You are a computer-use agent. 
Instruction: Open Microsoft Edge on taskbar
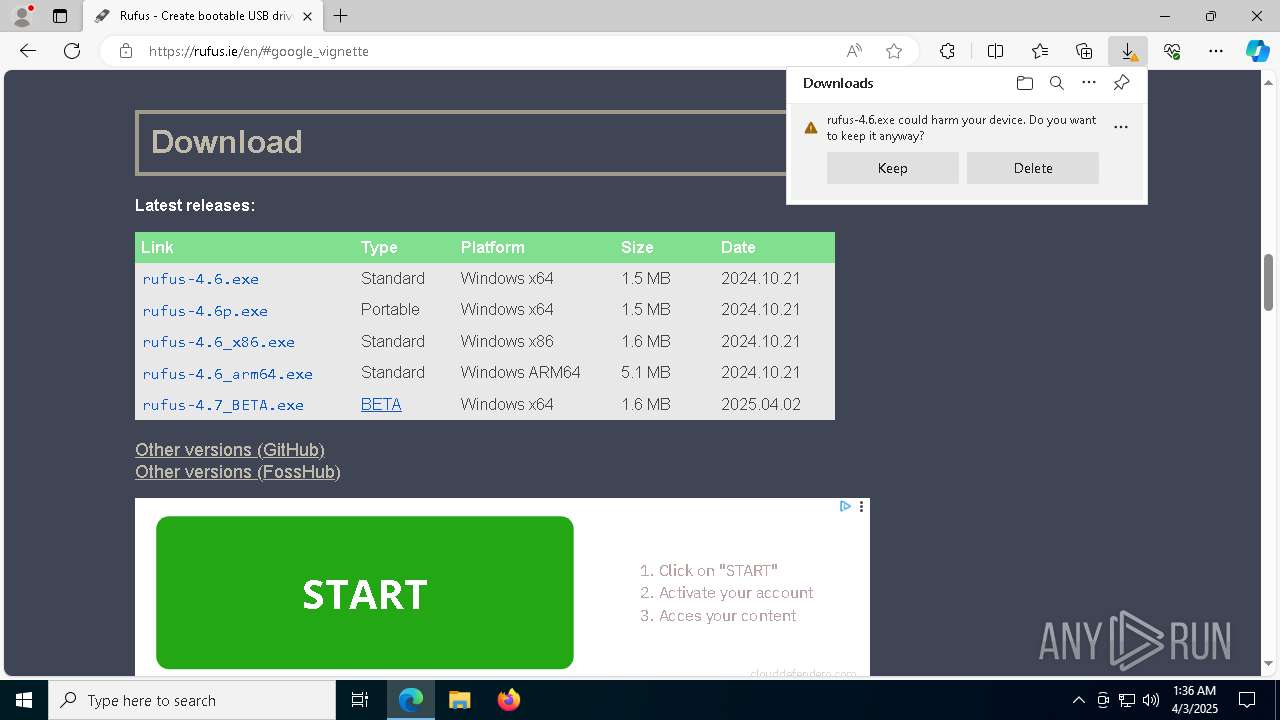[411, 700]
